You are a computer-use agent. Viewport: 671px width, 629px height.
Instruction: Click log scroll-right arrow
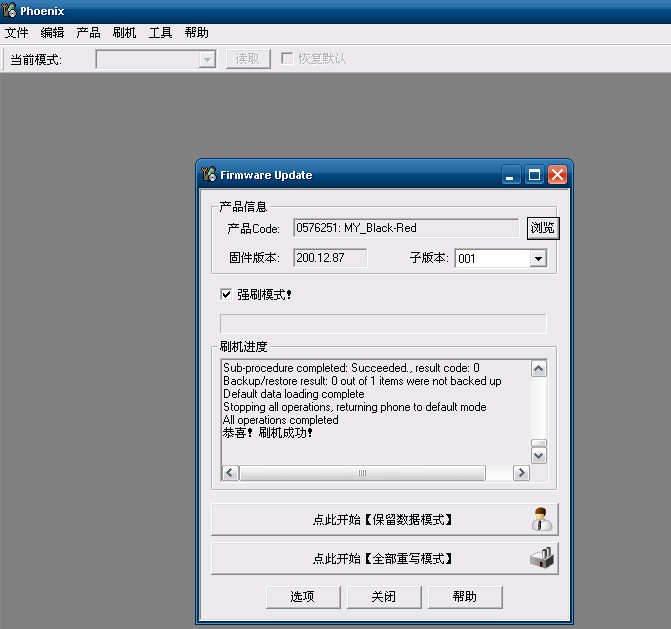pyautogui.click(x=521, y=473)
